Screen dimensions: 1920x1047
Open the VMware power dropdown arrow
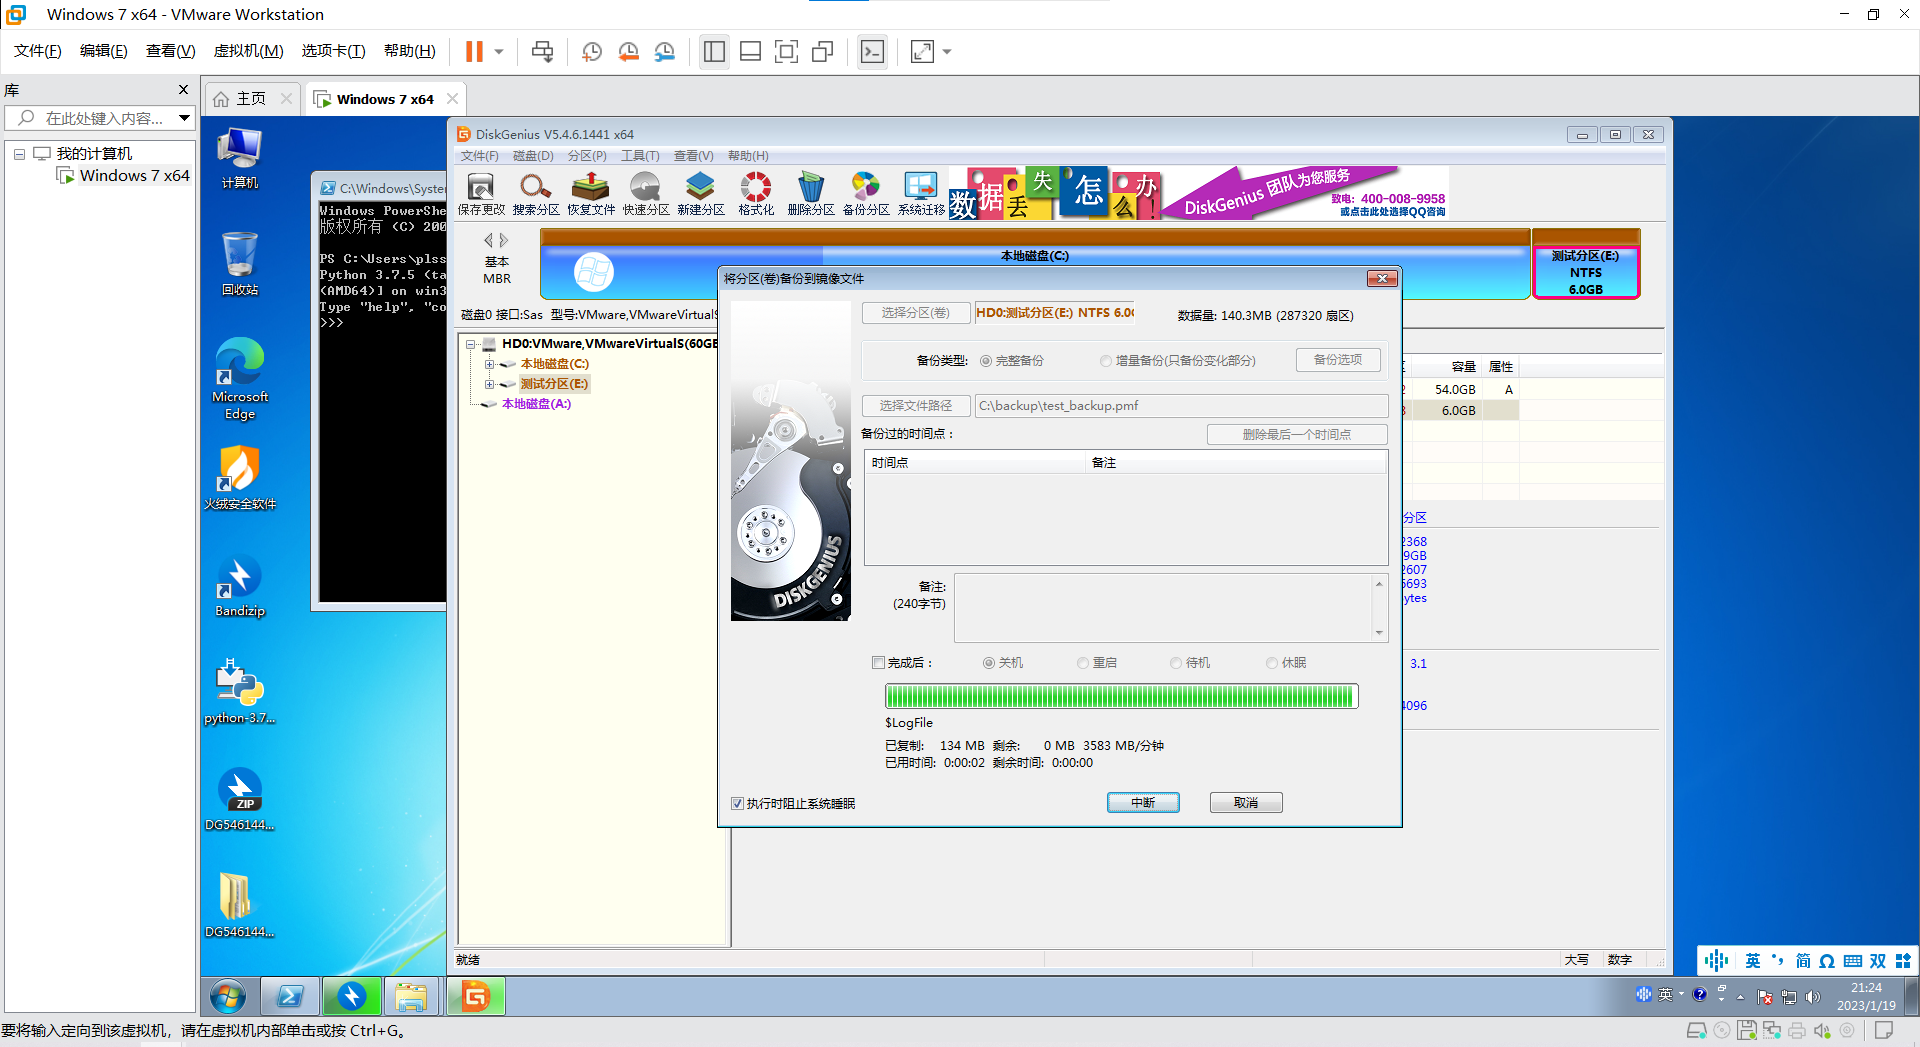[499, 51]
